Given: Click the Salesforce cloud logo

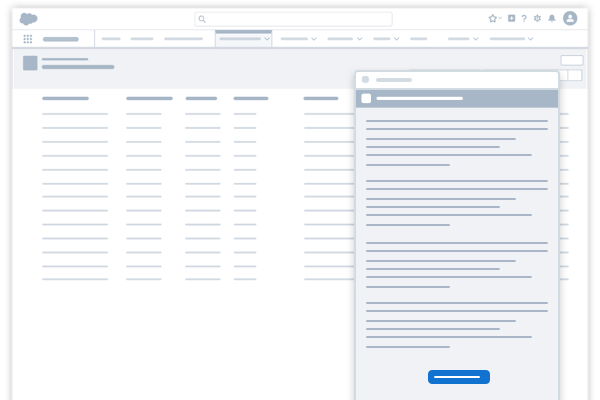Looking at the screenshot, I should [28, 18].
